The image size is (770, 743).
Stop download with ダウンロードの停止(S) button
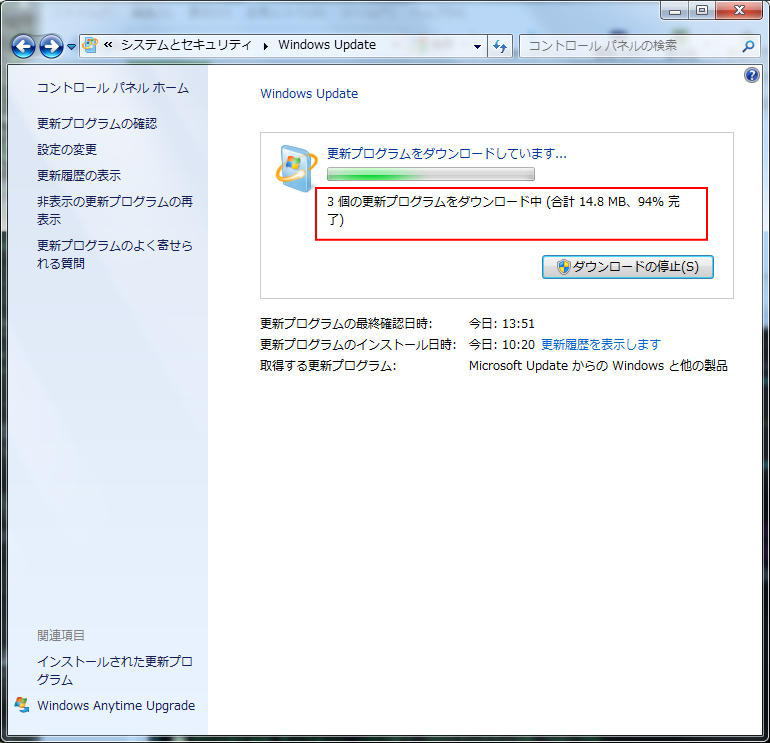point(628,267)
